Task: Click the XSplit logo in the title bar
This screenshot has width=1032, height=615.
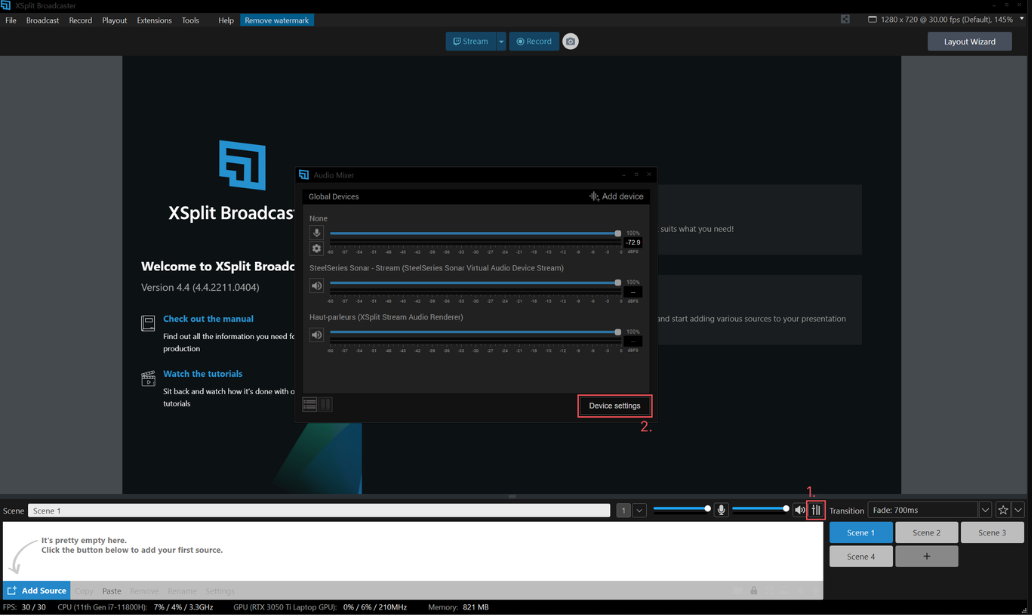Action: [6, 5]
